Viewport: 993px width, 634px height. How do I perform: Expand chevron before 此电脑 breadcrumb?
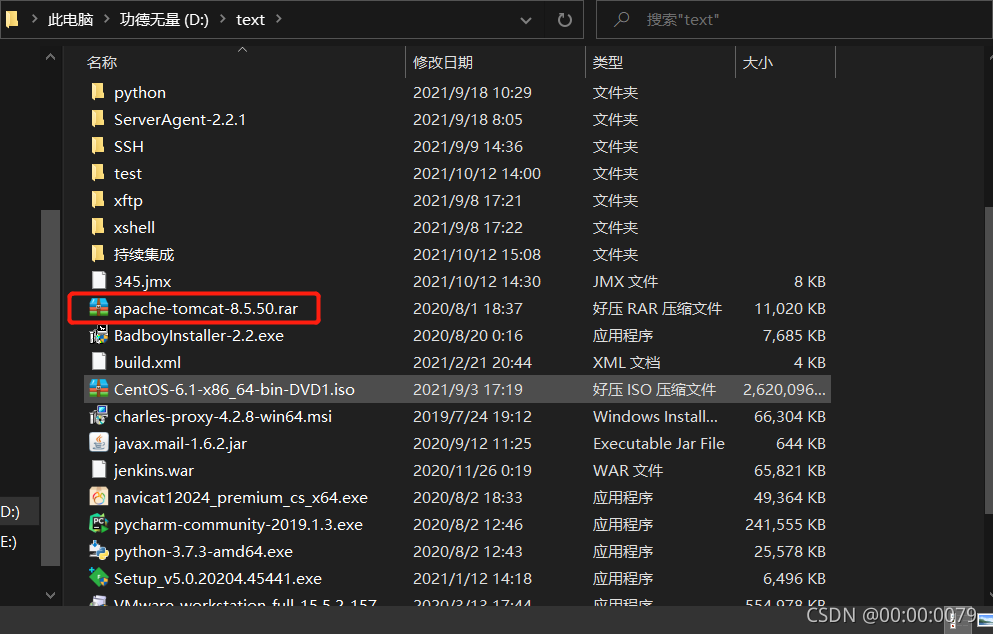click(35, 20)
